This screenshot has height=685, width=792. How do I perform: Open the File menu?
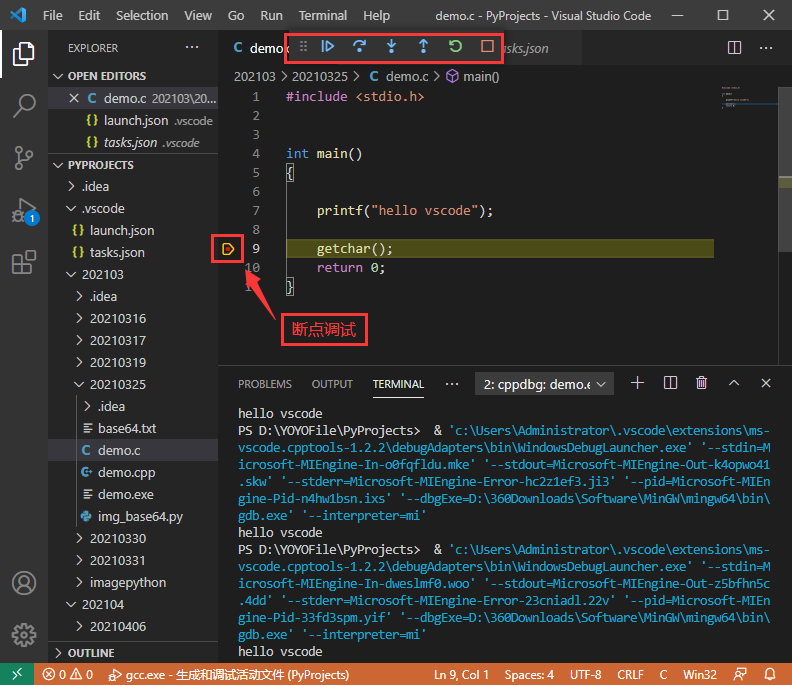53,16
